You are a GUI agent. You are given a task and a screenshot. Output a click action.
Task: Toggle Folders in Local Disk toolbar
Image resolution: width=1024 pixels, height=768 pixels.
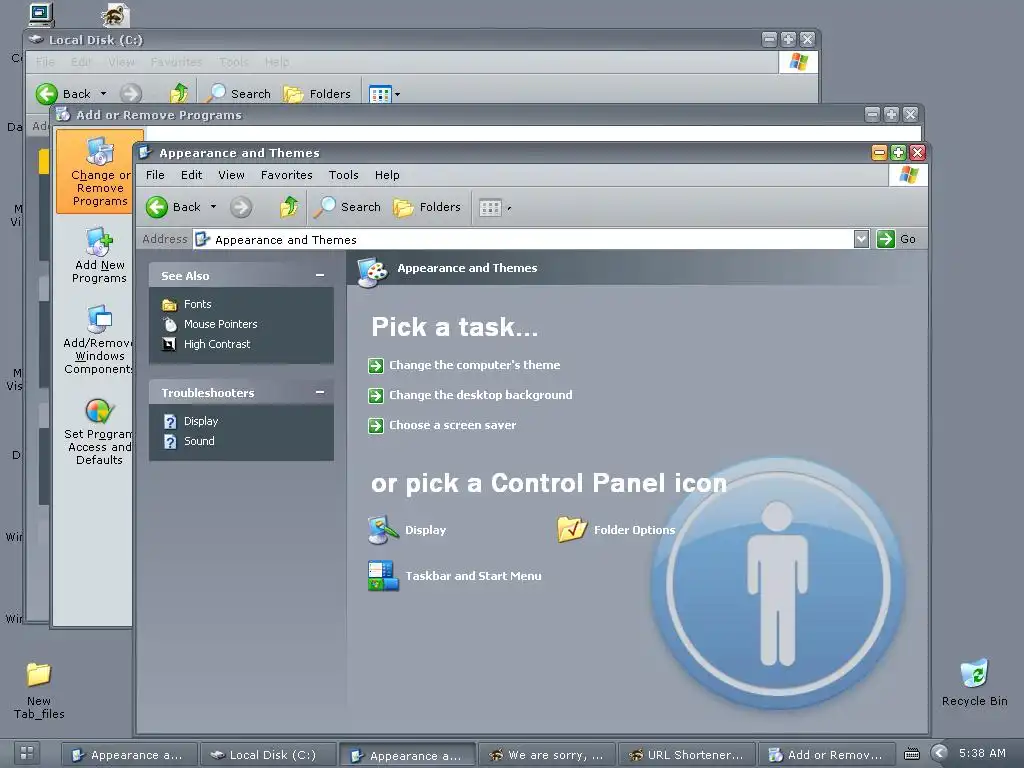pyautogui.click(x=317, y=94)
